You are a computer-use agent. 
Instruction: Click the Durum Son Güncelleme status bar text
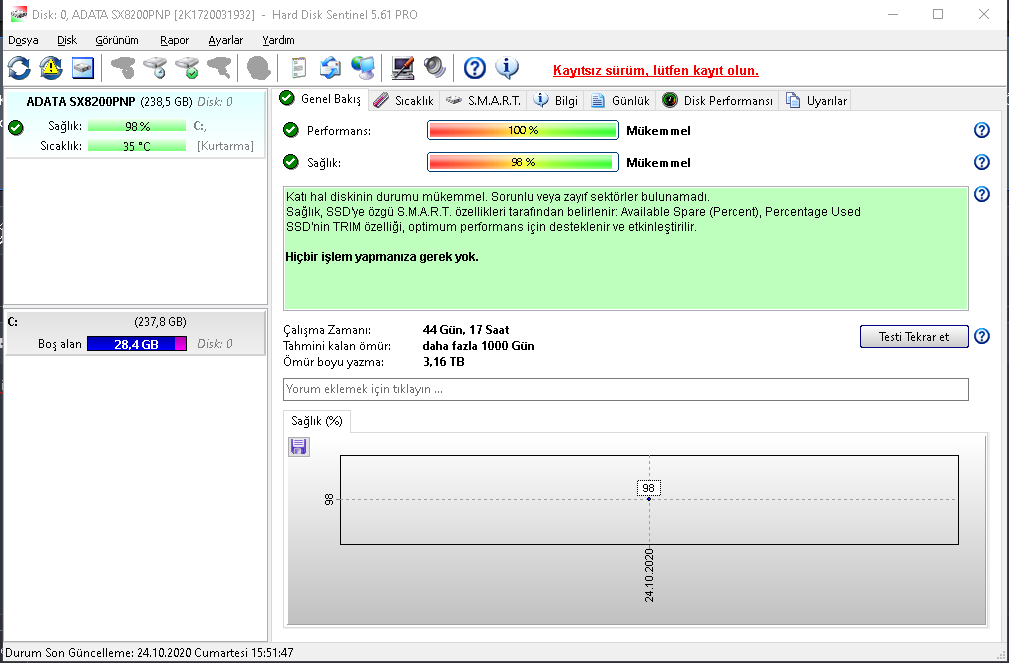click(x=149, y=653)
